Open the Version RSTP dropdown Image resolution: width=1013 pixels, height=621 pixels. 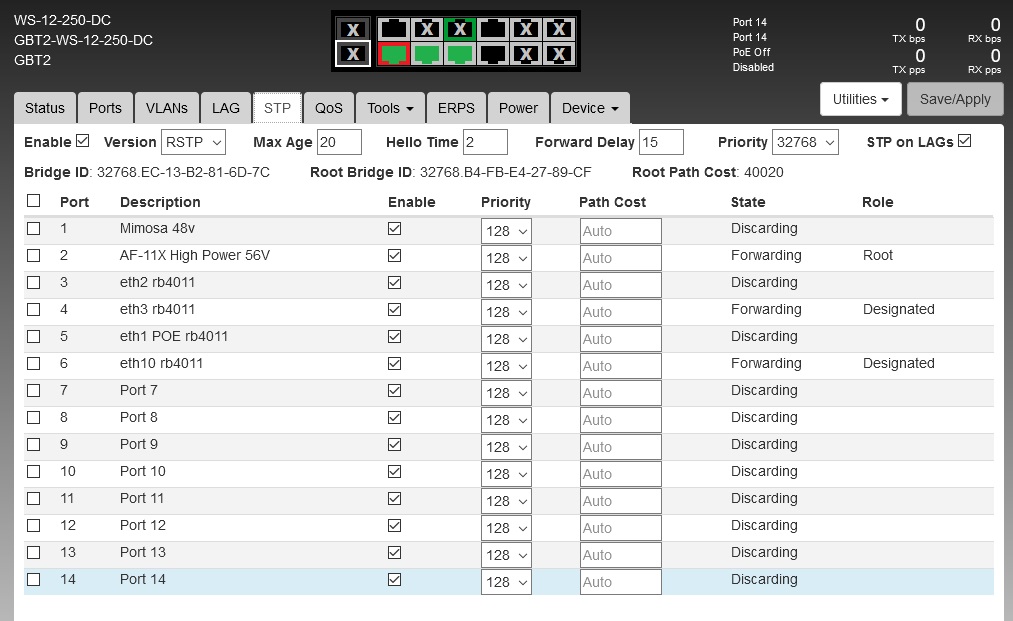194,142
